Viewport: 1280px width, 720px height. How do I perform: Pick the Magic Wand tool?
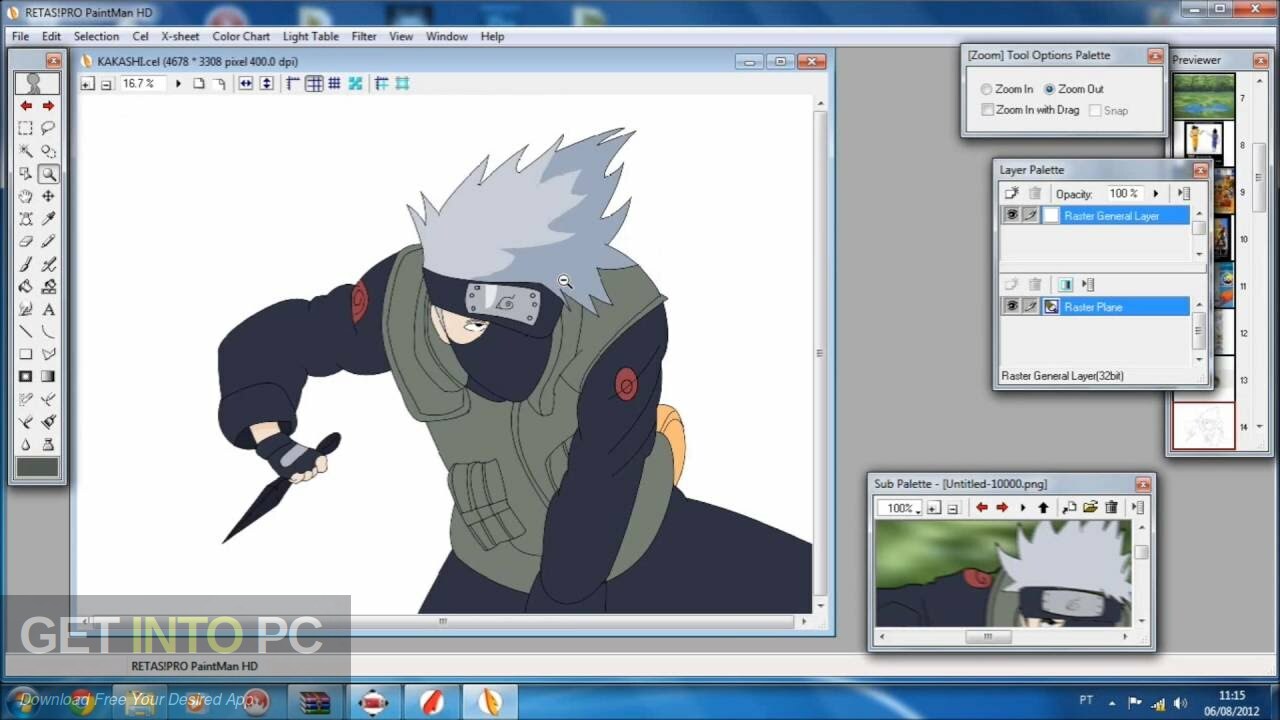pyautogui.click(x=25, y=151)
